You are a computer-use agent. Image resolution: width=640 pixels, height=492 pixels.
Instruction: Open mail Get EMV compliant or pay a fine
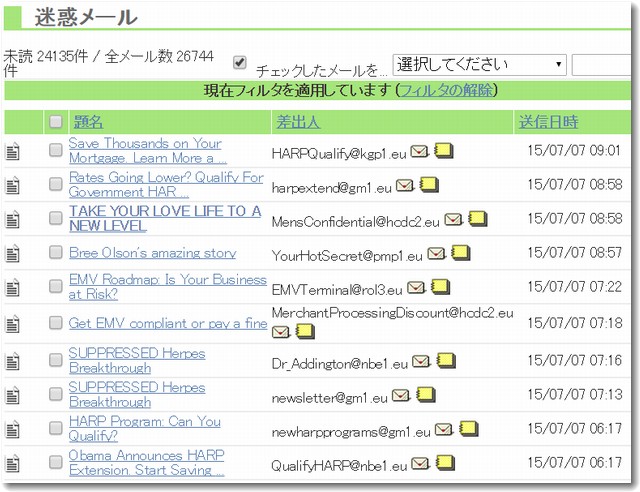click(x=168, y=323)
